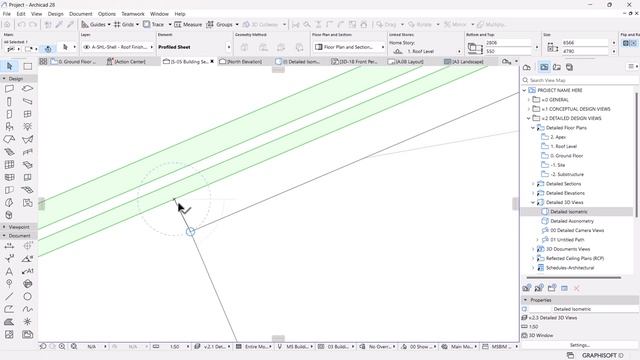The width and height of the screenshot is (640, 360).
Task: Open Floor Plan and Section dropdown
Action: pos(349,47)
